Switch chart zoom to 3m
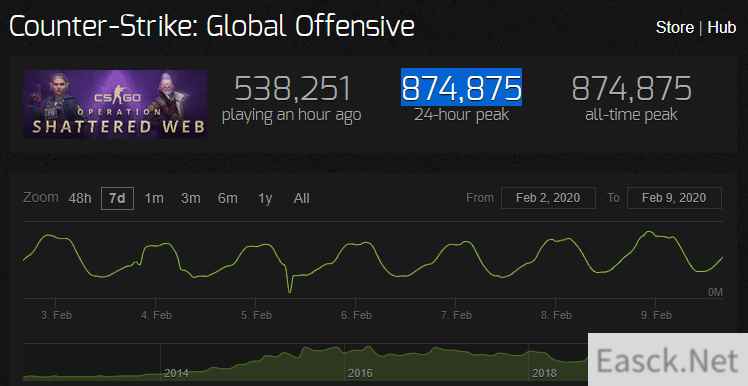Image resolution: width=748 pixels, height=386 pixels. pyautogui.click(x=190, y=198)
